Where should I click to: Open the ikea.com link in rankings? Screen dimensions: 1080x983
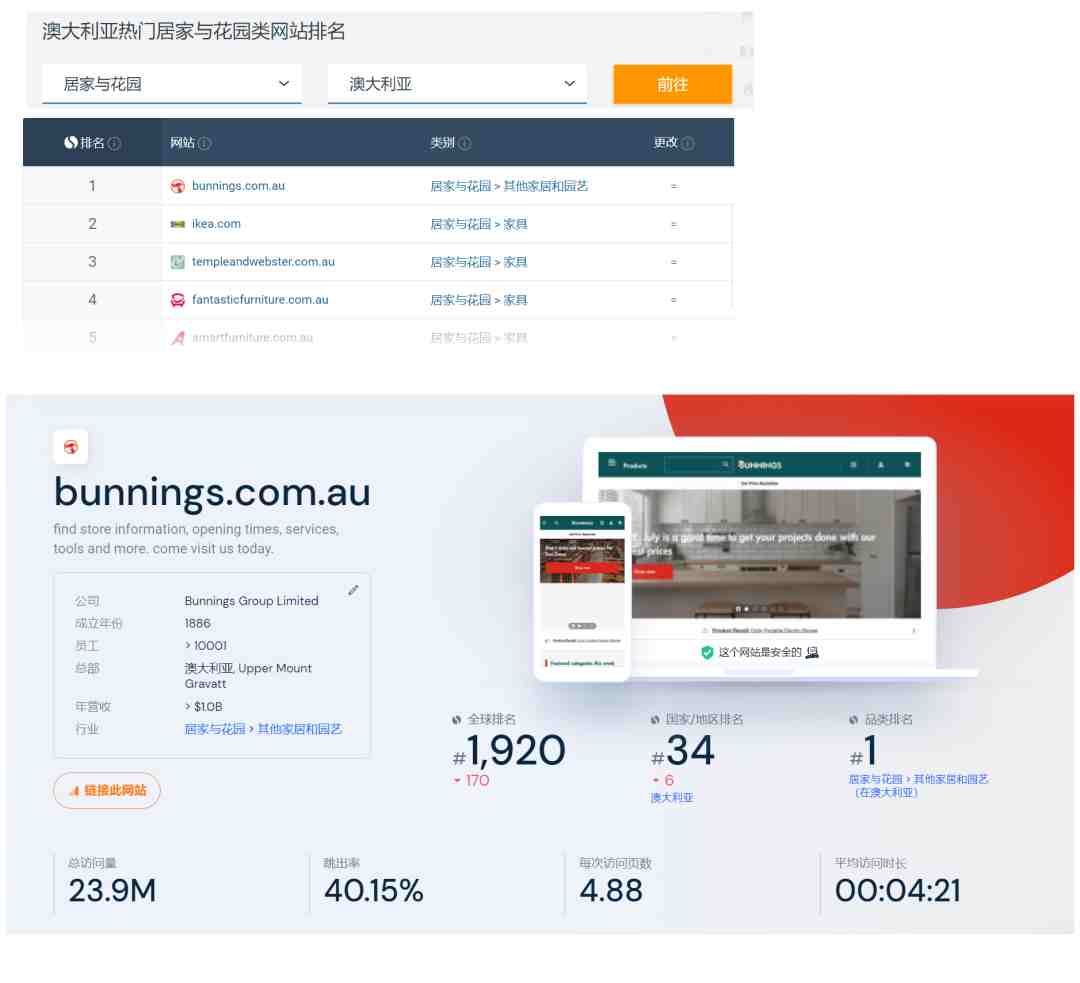pyautogui.click(x=216, y=224)
